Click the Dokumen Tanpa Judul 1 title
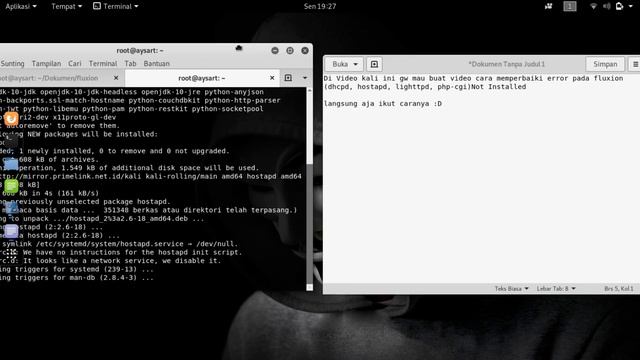The width and height of the screenshot is (640, 360). [x=506, y=64]
